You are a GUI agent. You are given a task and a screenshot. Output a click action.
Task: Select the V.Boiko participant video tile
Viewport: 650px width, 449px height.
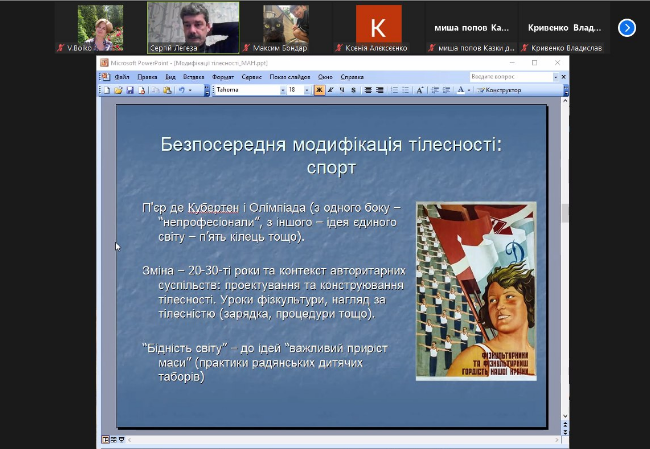coord(101,28)
